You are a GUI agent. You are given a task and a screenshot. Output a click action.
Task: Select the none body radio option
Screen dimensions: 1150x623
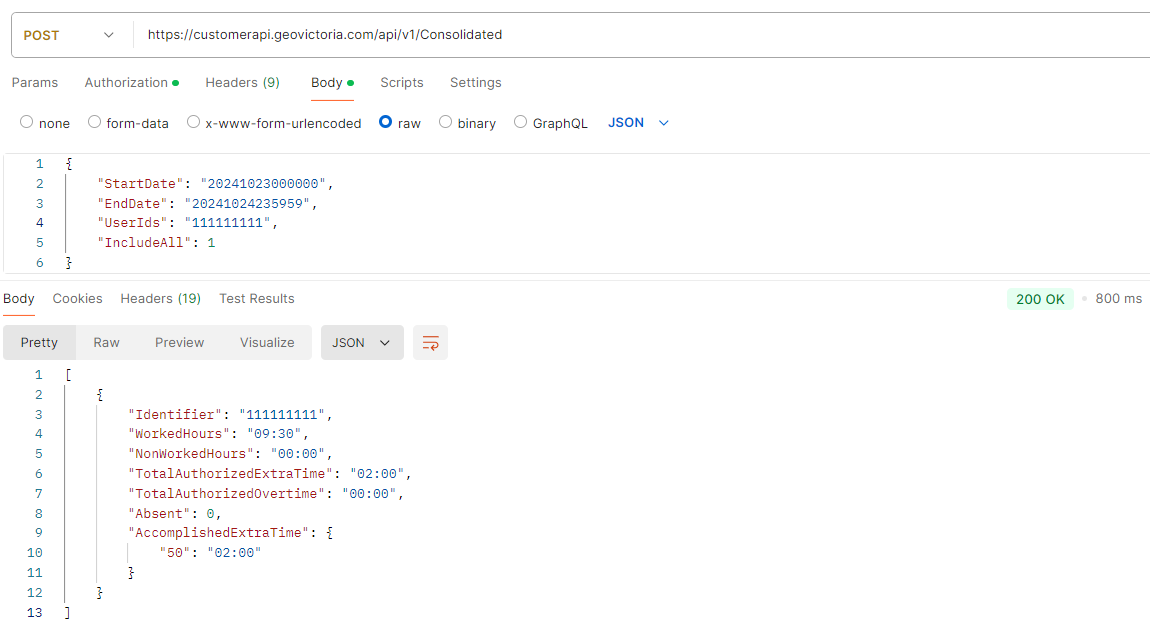click(x=27, y=123)
